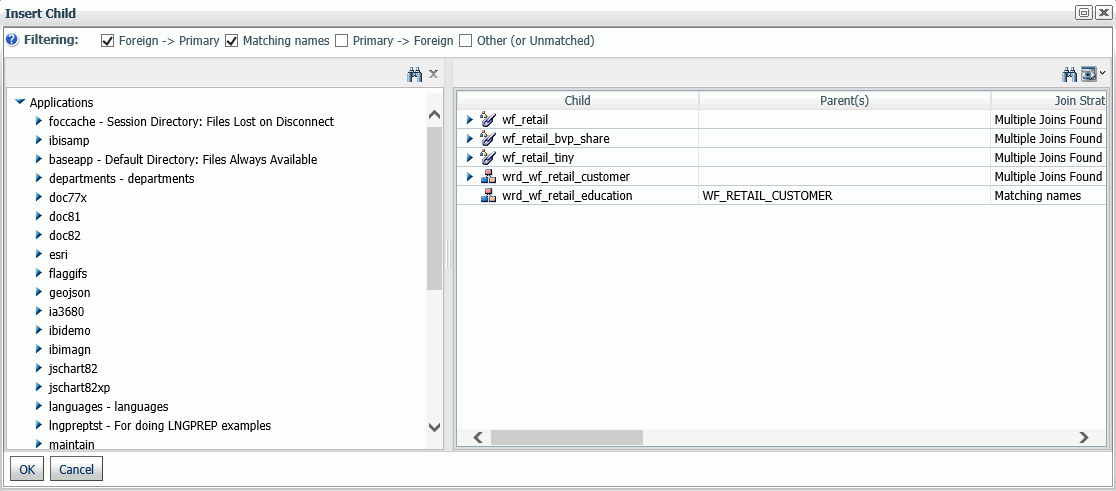Click the Child table right scroll arrow
The width and height of the screenshot is (1116, 491).
click(1083, 438)
